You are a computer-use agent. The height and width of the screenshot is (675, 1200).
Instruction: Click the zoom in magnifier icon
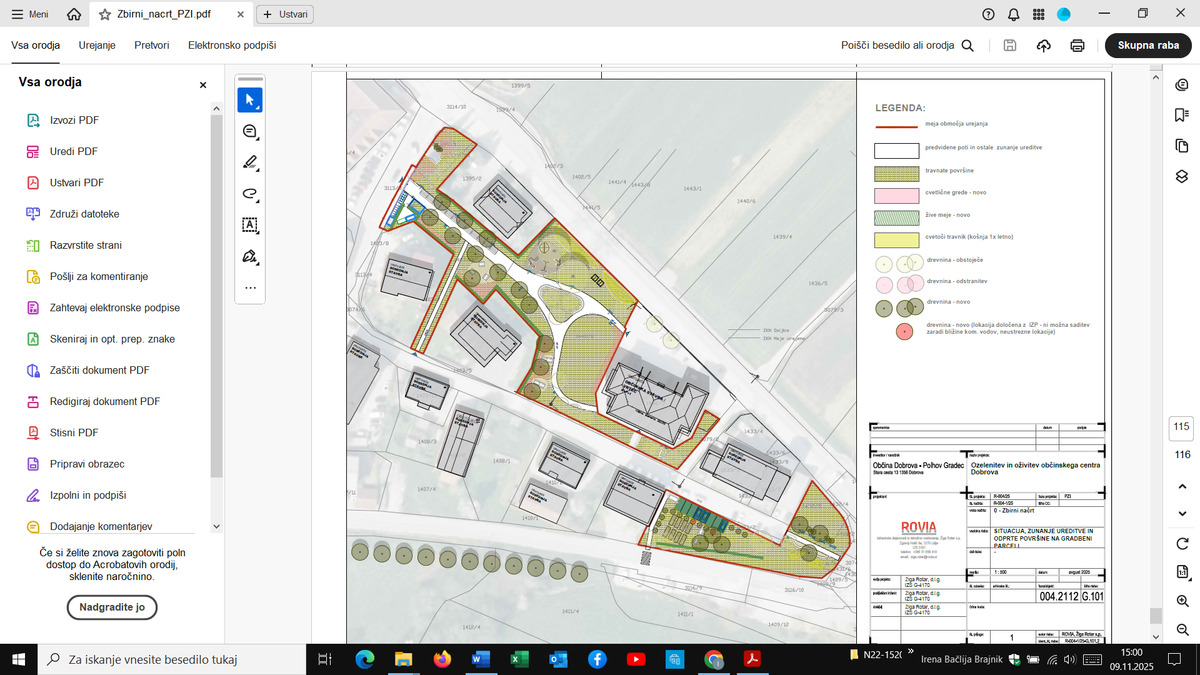(1182, 600)
